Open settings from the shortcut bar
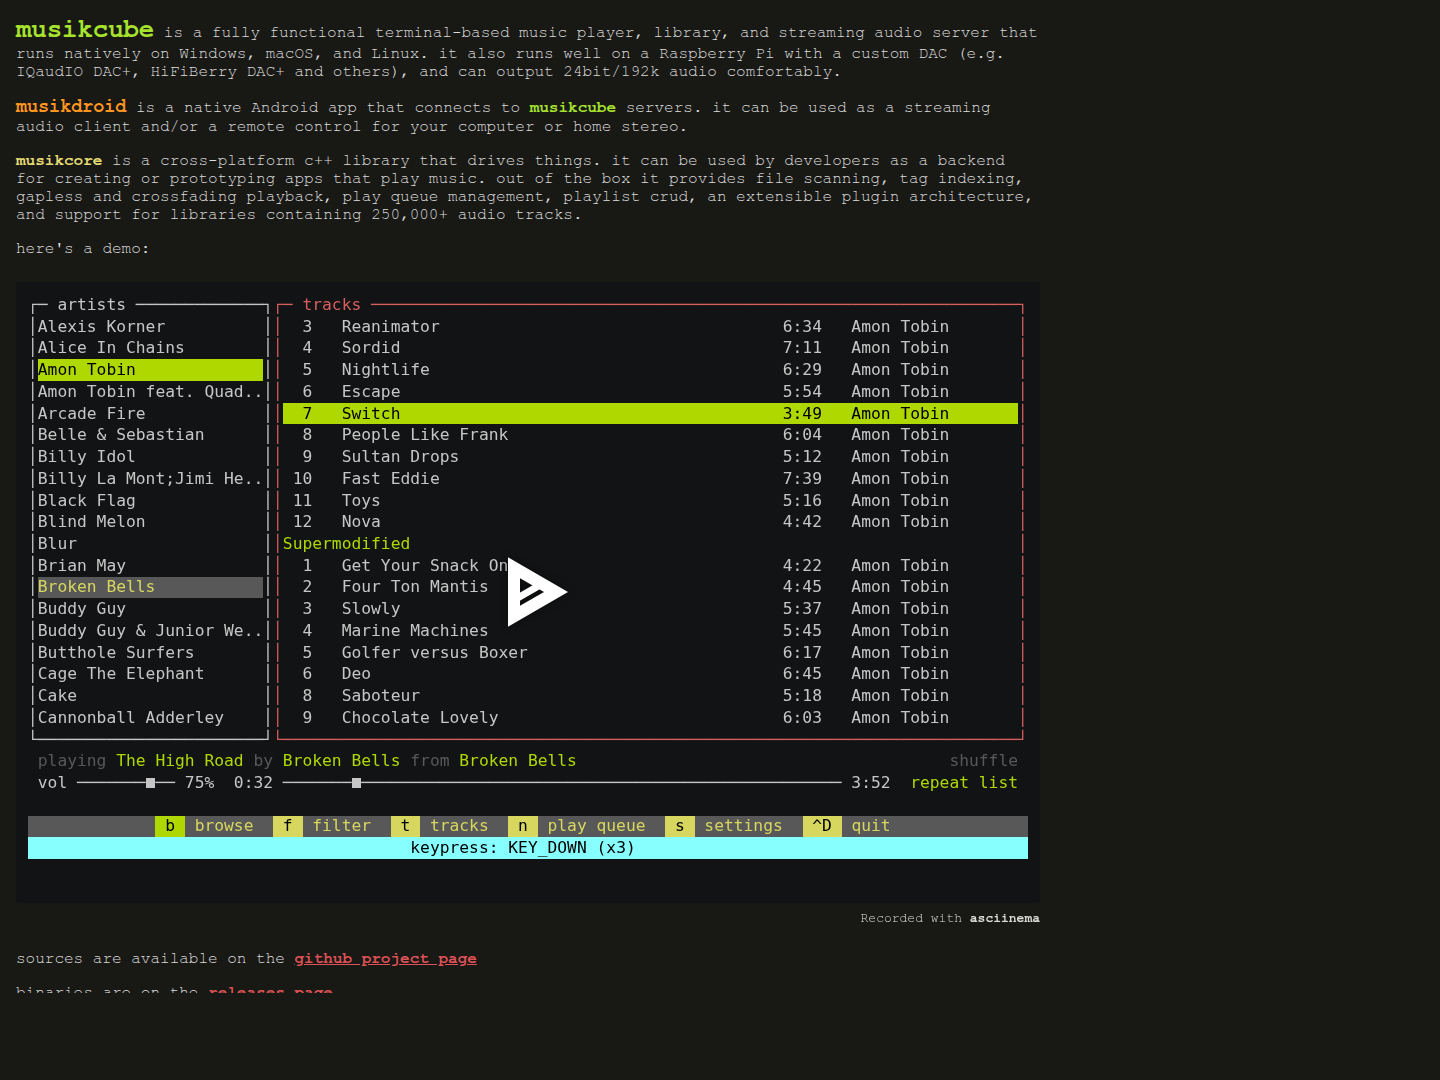 point(743,826)
